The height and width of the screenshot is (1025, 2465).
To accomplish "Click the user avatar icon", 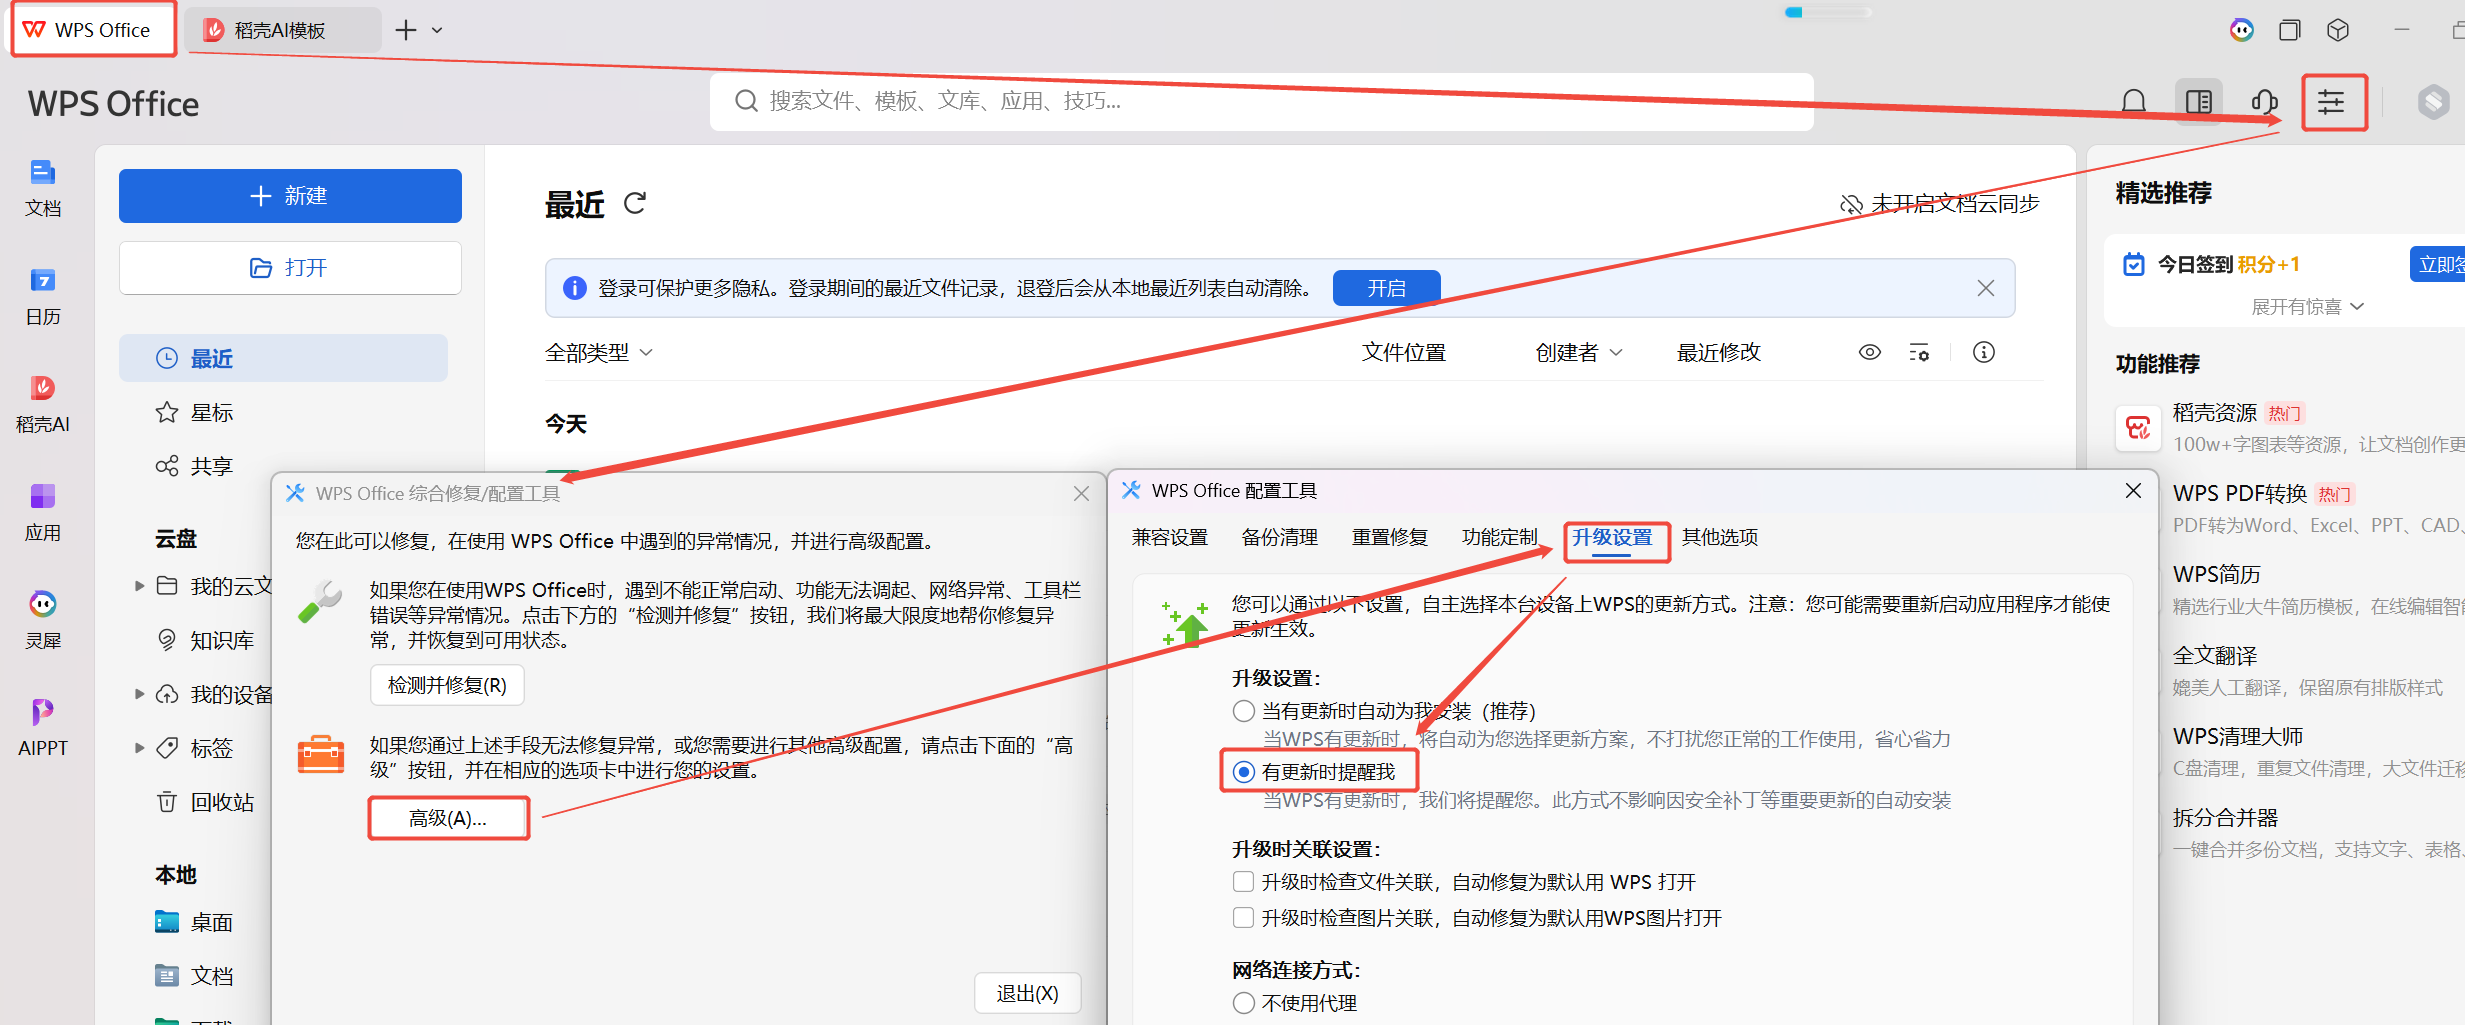I will [x=2434, y=102].
